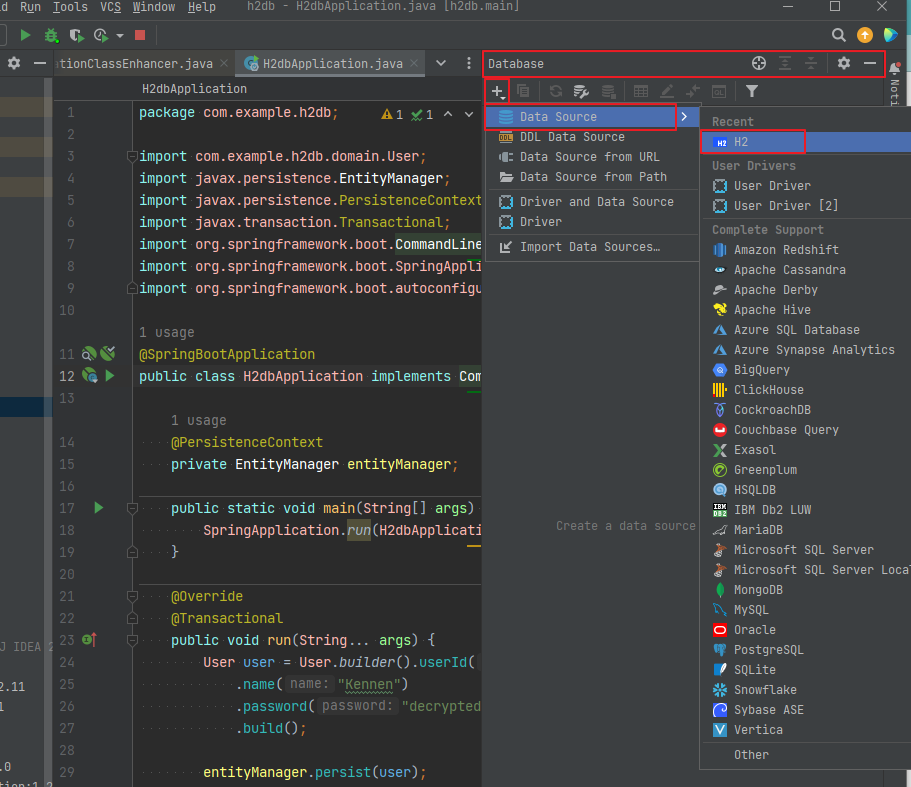Fold main method at line 17
The height and width of the screenshot is (787, 911).
click(132, 508)
